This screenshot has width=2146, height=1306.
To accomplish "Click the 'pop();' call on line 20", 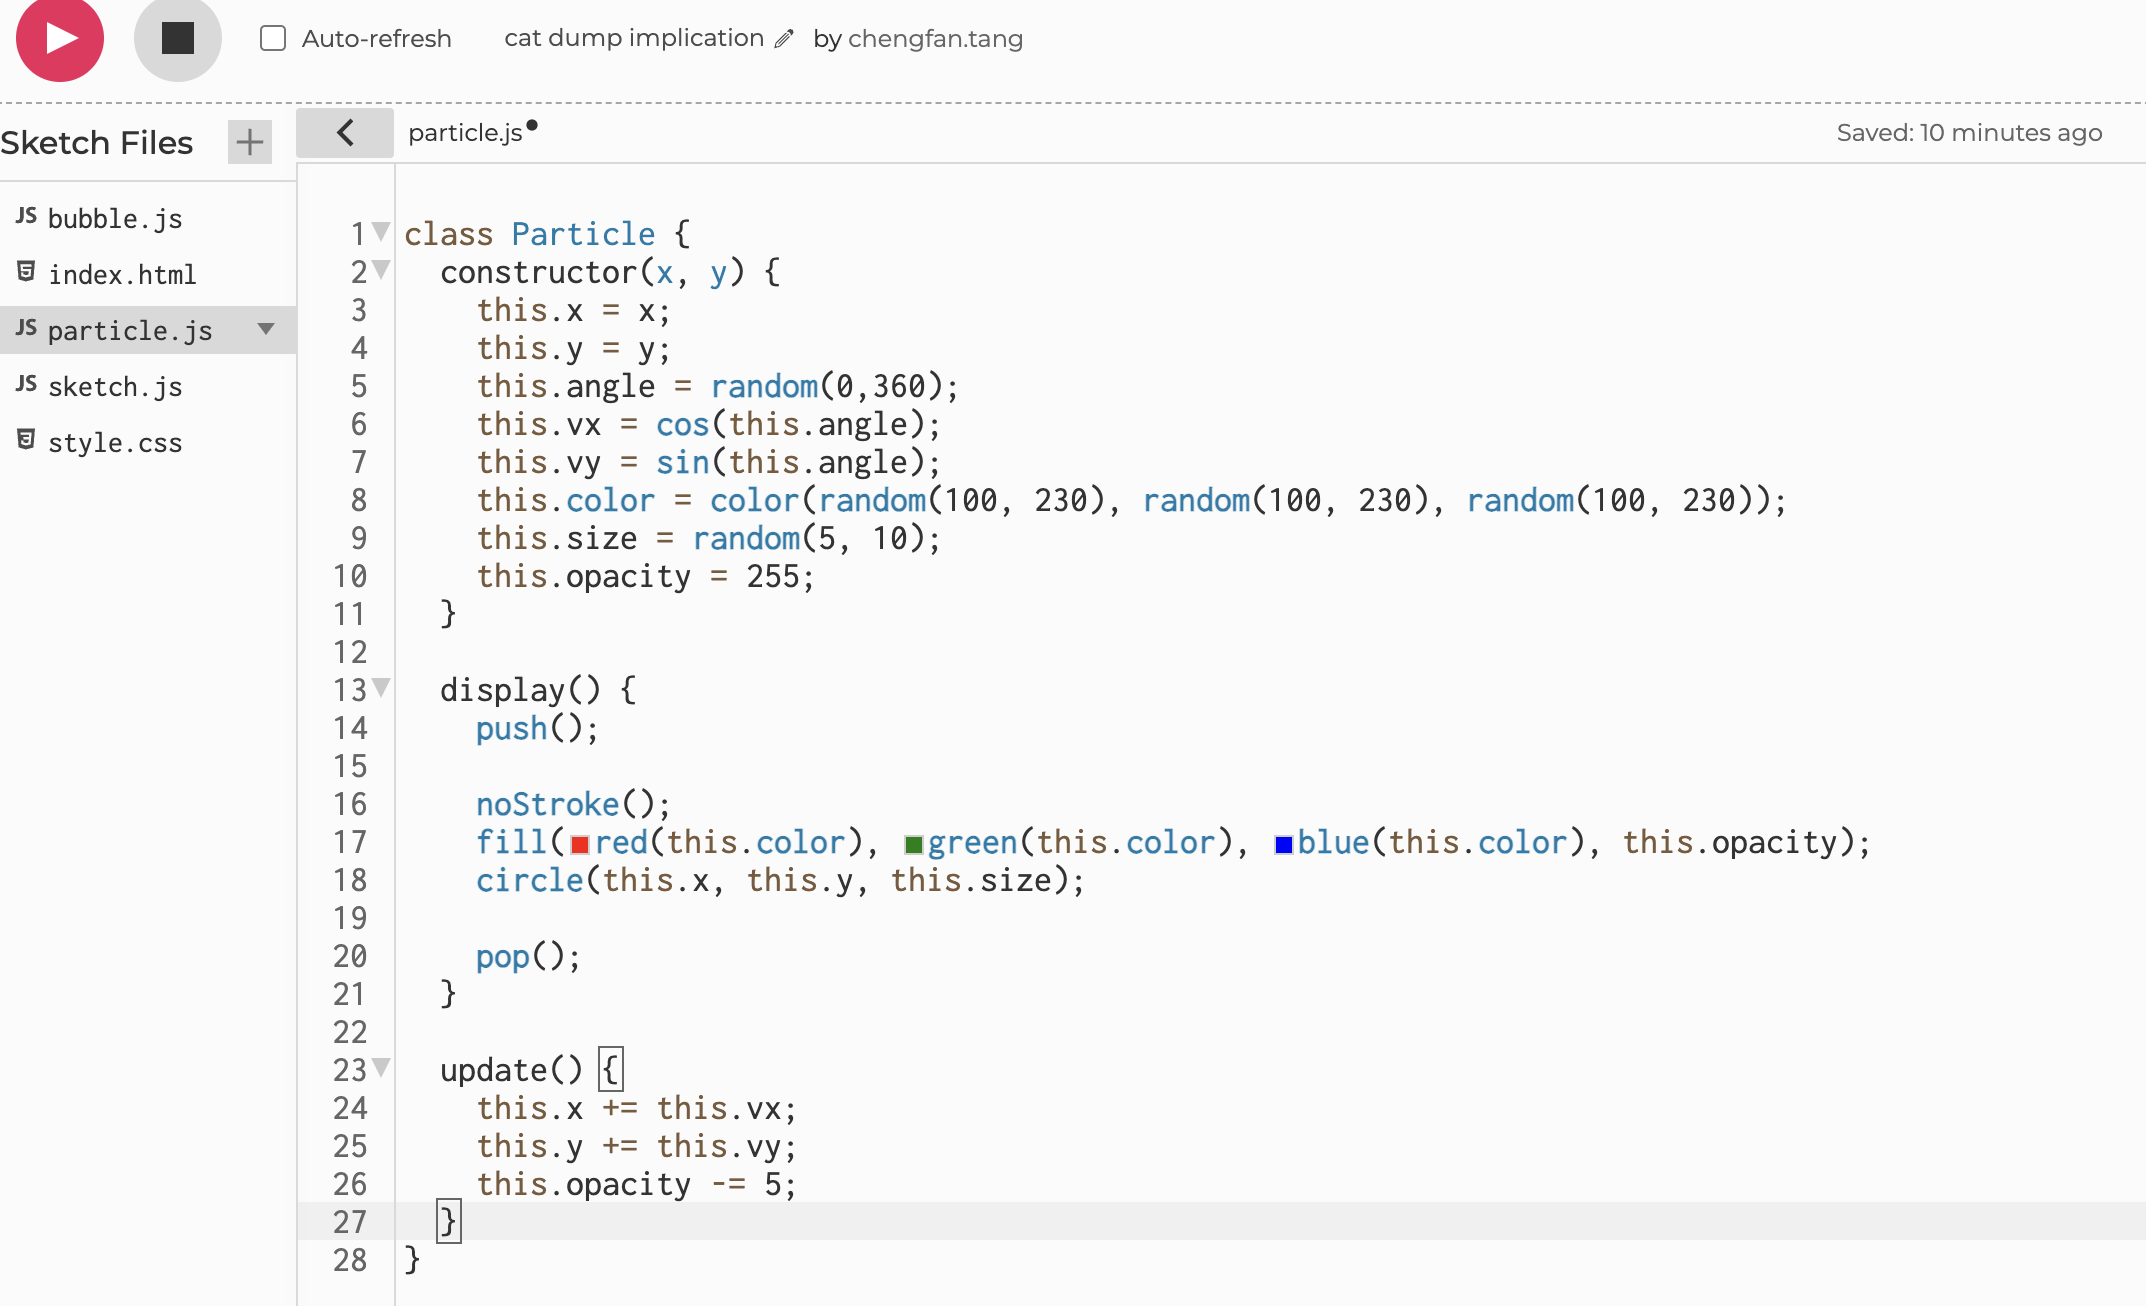I will pos(528,957).
